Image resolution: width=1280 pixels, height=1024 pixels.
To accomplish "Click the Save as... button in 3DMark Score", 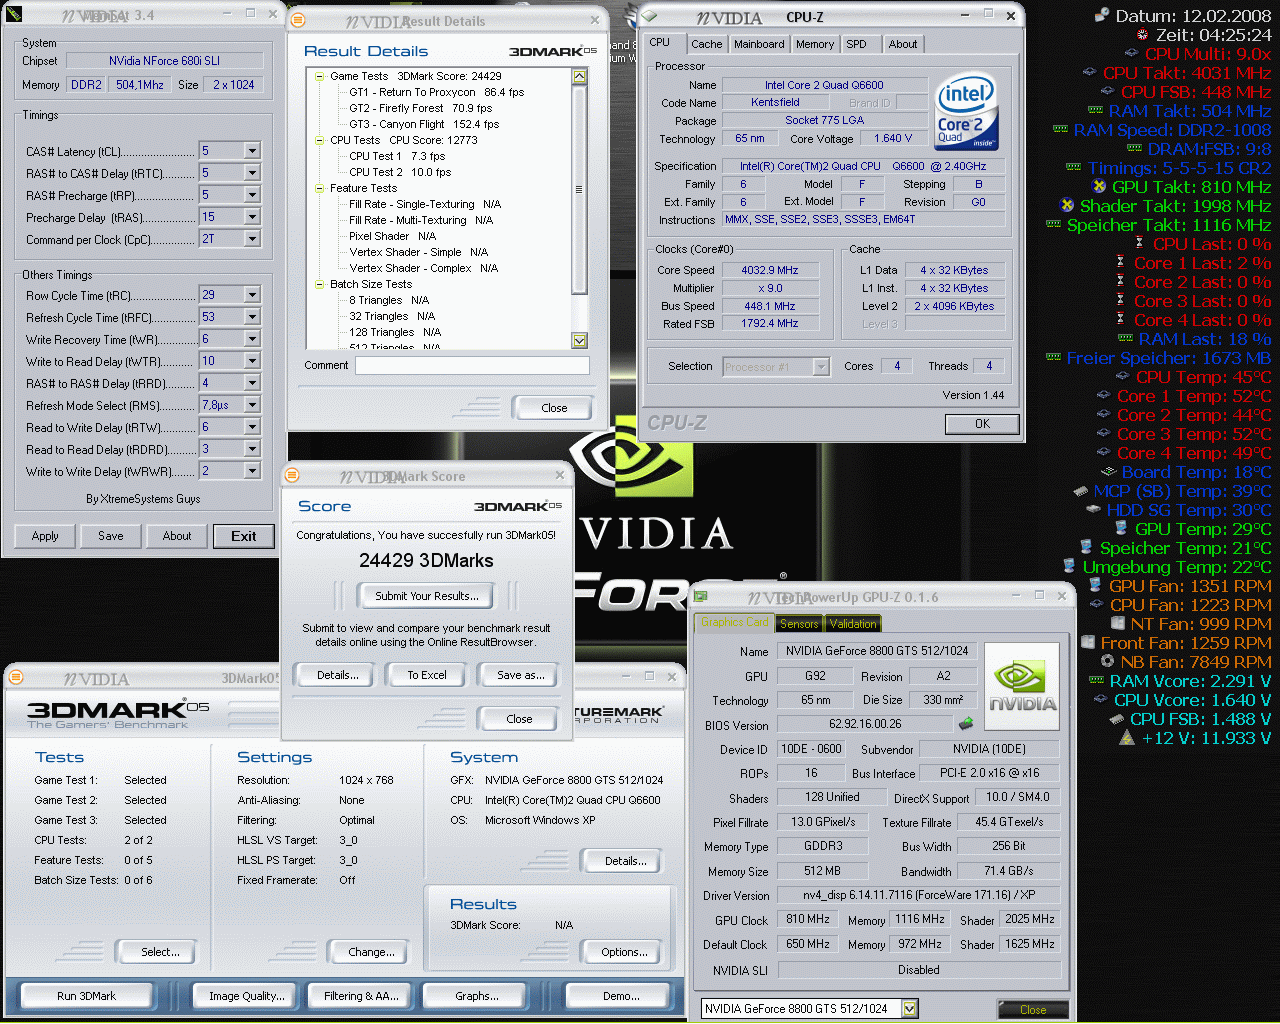I will coord(521,675).
